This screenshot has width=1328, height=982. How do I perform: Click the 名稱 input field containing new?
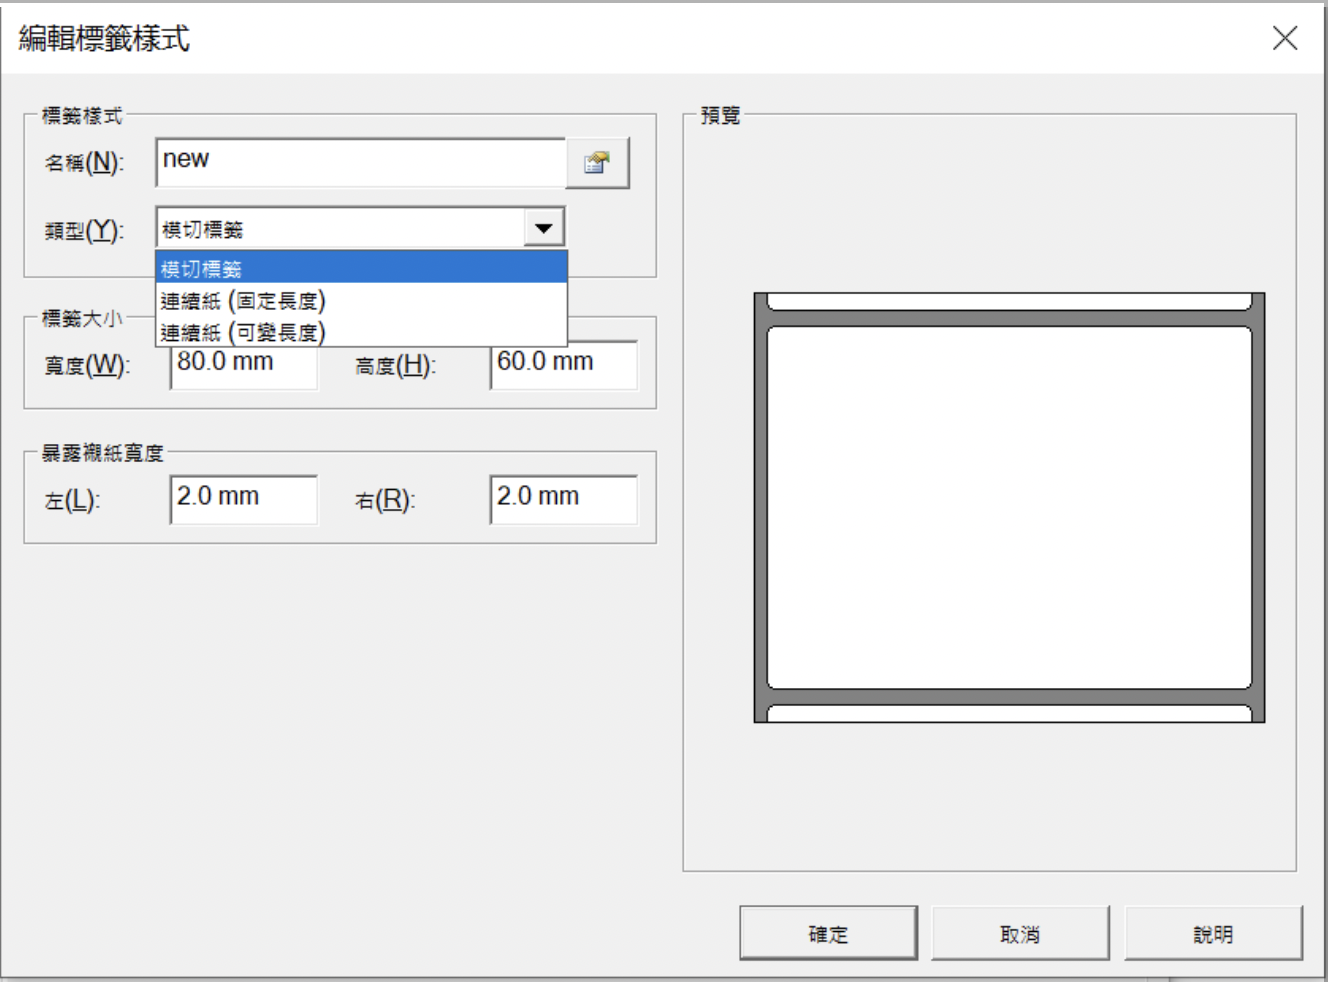click(361, 162)
